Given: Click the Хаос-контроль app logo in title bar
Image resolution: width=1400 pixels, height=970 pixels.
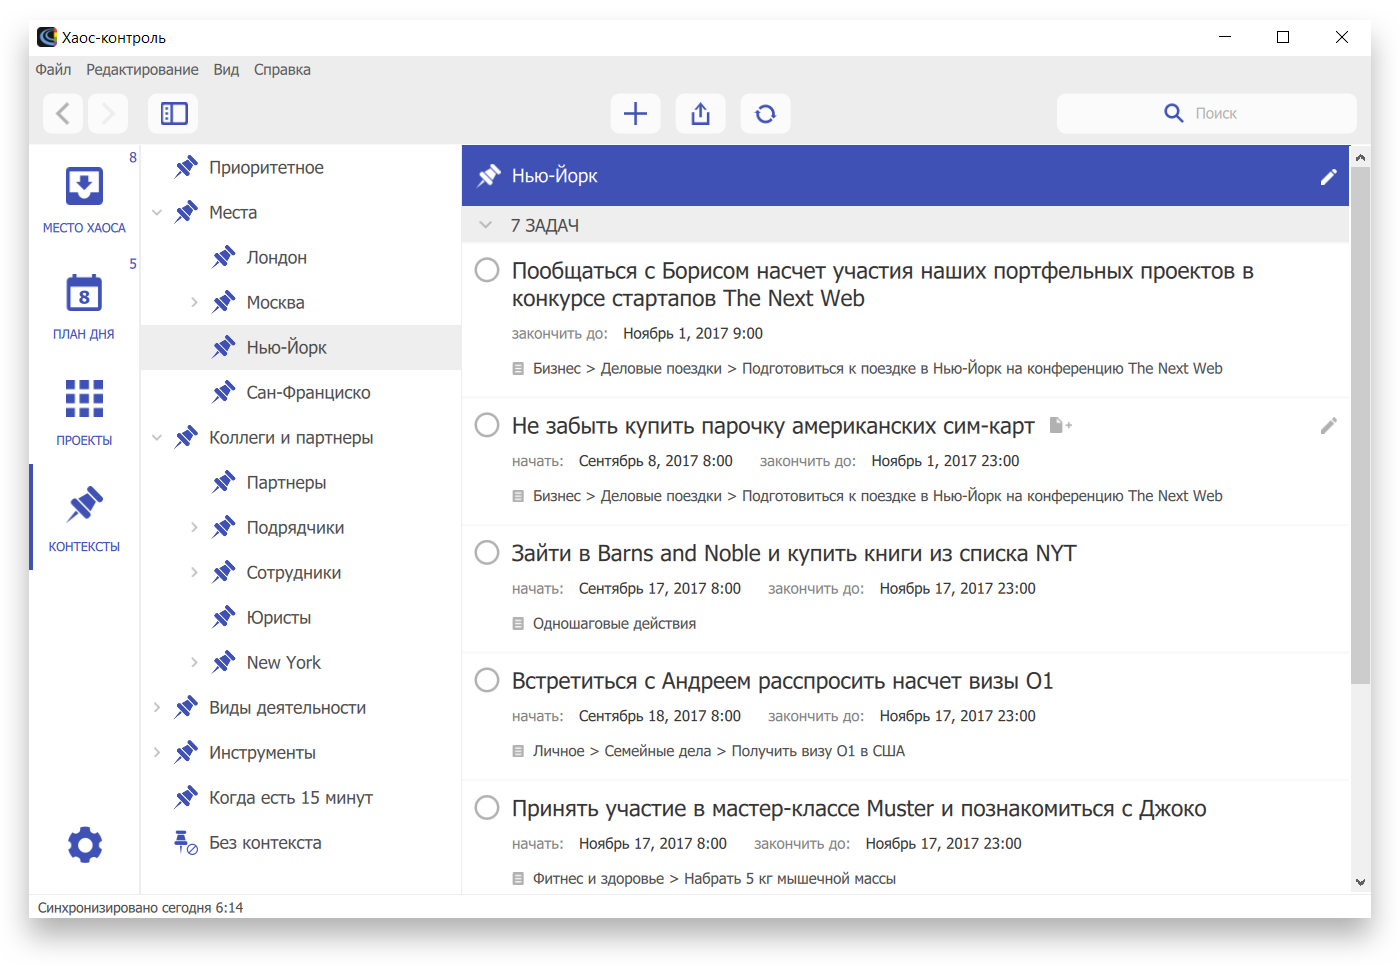Looking at the screenshot, I should point(47,37).
